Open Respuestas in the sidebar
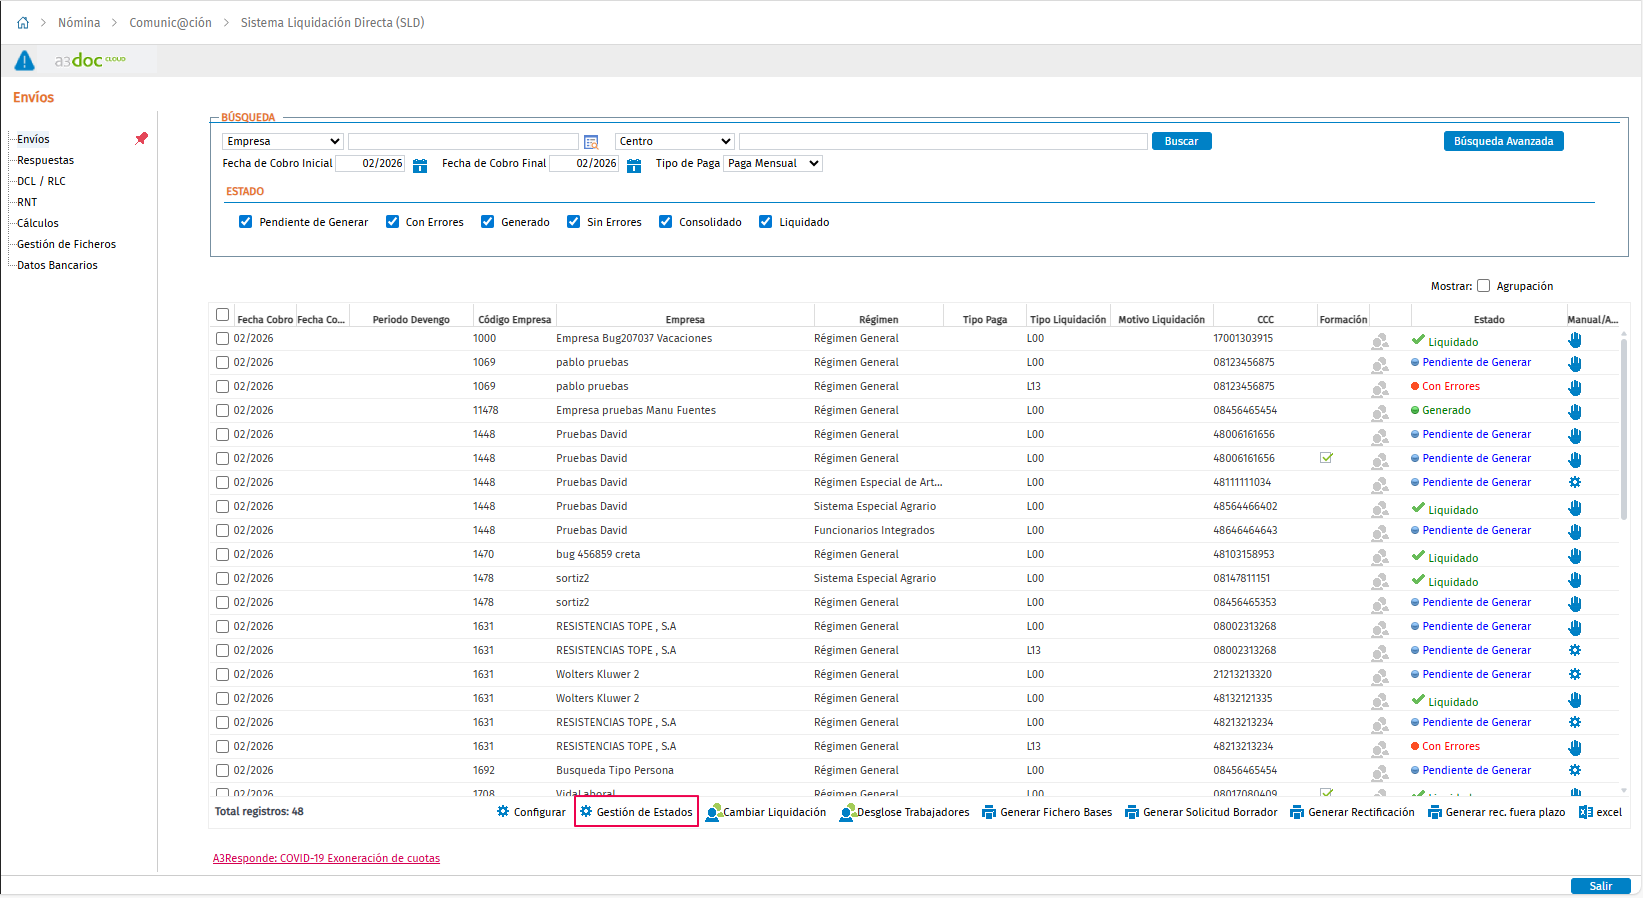This screenshot has height=898, width=1643. click(x=45, y=160)
